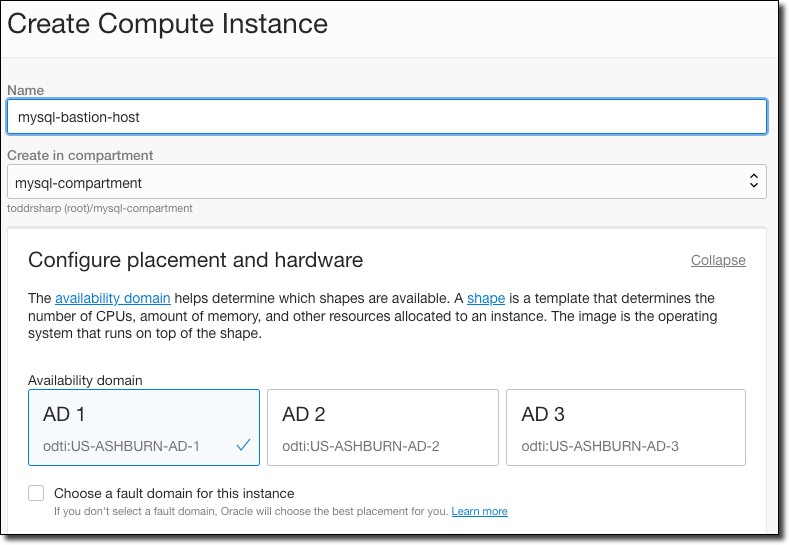Screen dimensions: 789x545
Task: Select the AD 3 availability domain card
Action: tap(625, 427)
